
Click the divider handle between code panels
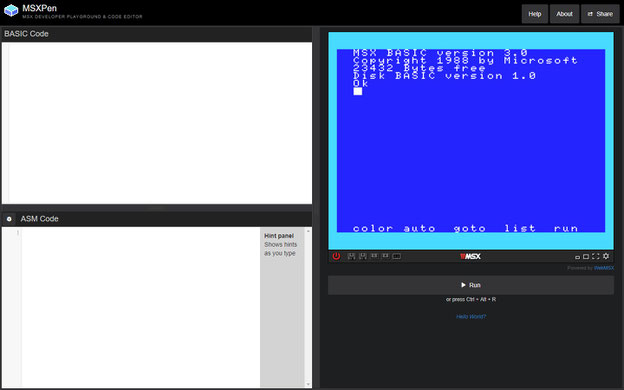157,208
